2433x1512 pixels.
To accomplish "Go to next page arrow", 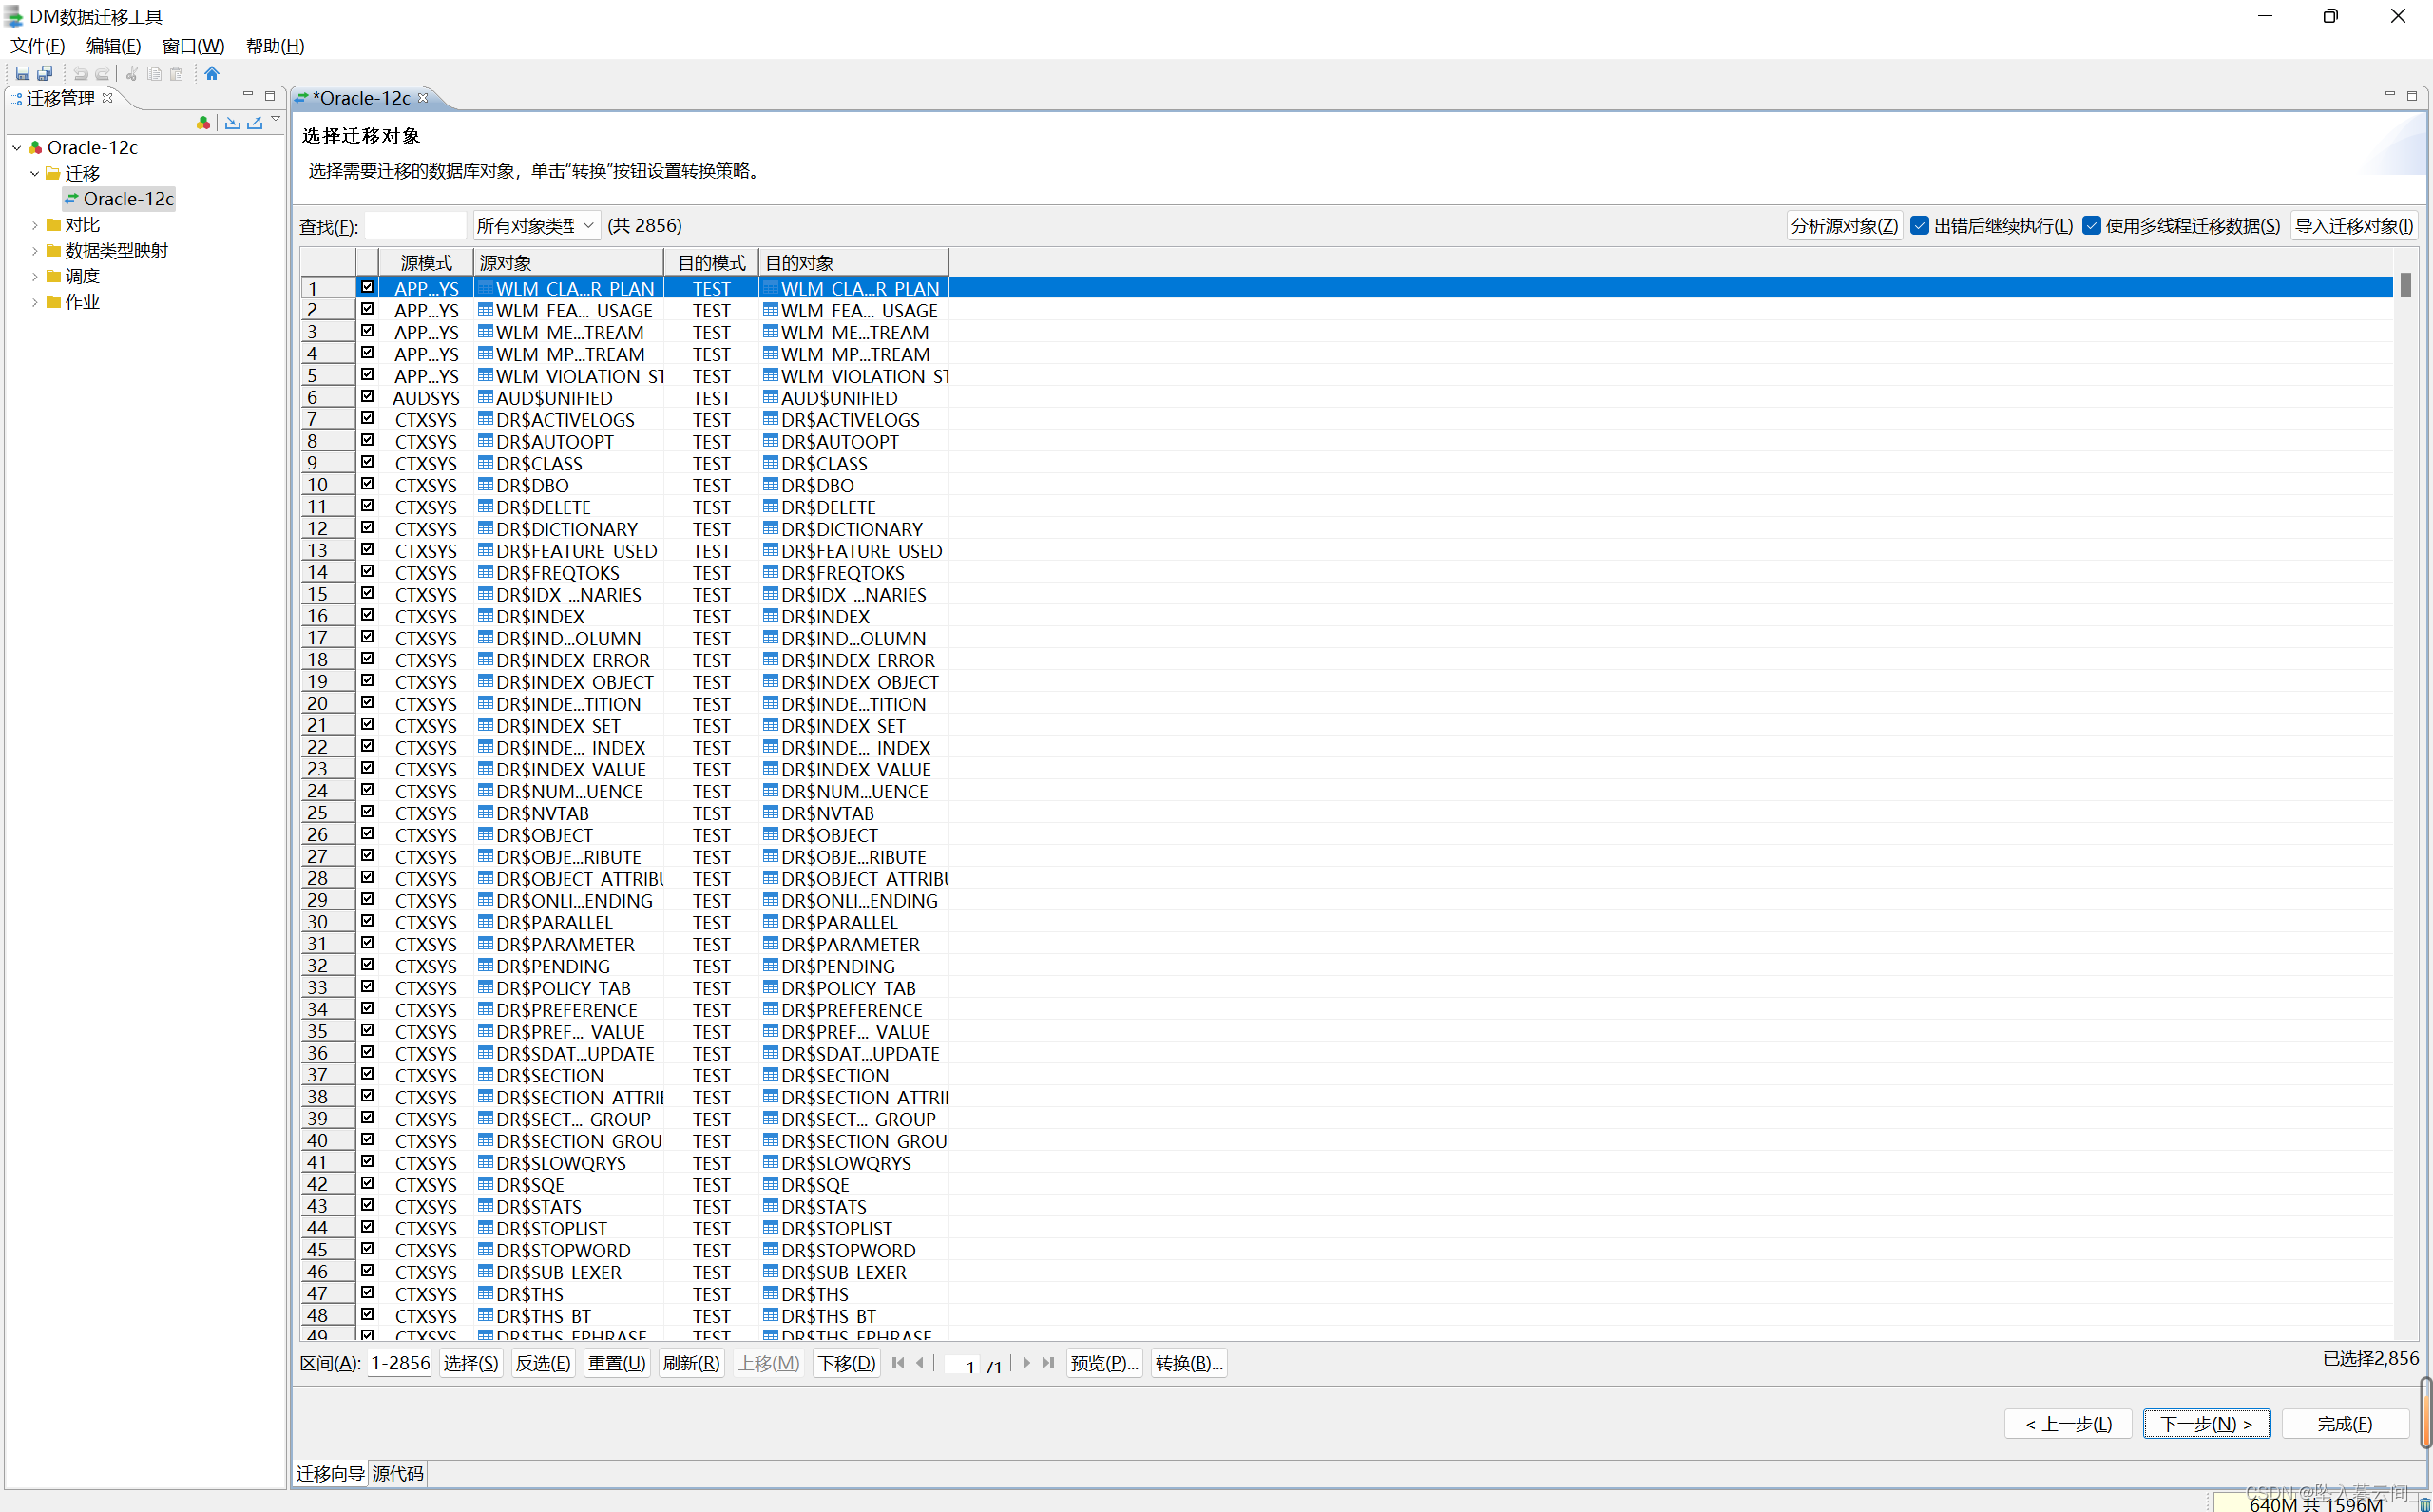I will coord(1026,1362).
